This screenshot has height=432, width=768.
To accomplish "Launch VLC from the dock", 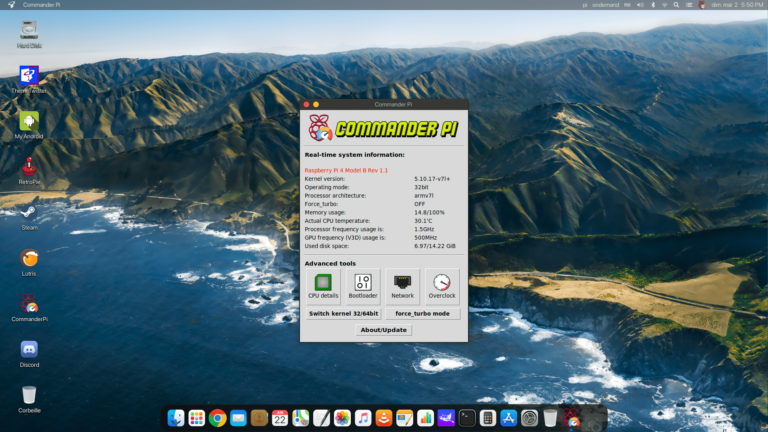I will (384, 418).
